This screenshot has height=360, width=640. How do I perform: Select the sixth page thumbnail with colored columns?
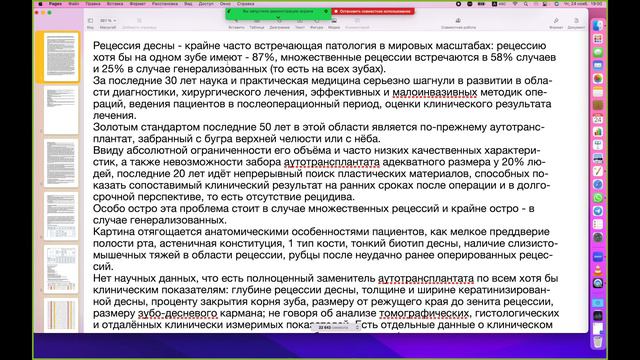61,315
